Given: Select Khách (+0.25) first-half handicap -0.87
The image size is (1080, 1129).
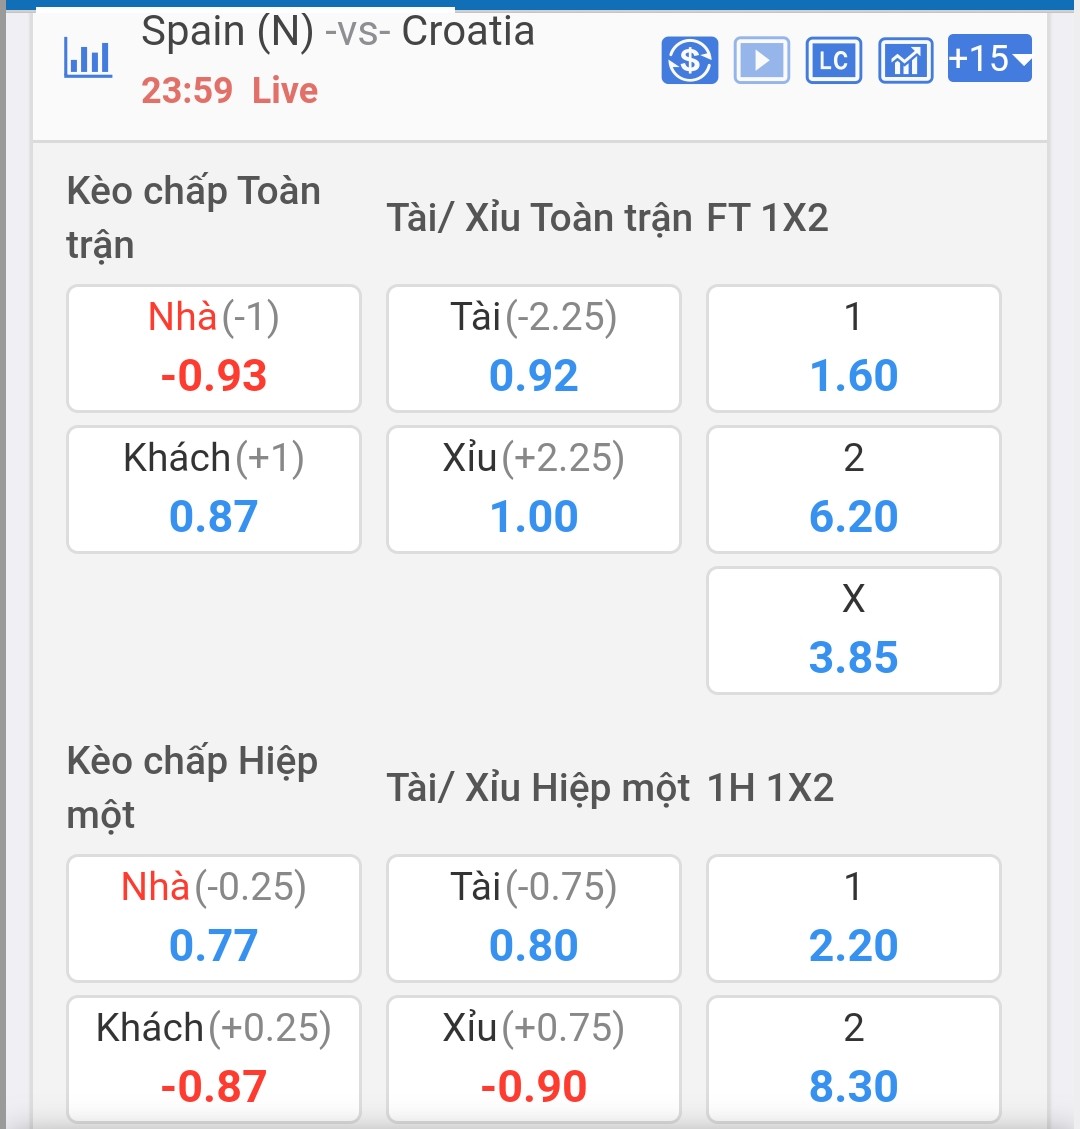Looking at the screenshot, I should 214,1060.
